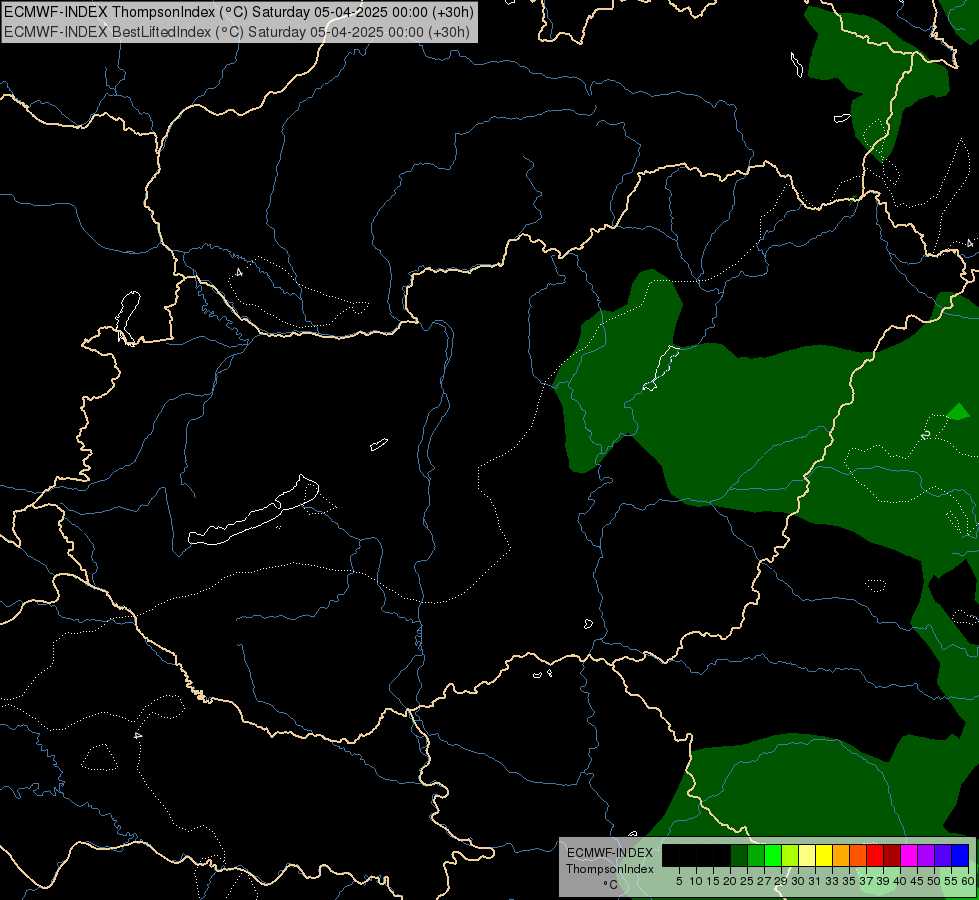Image resolution: width=979 pixels, height=900 pixels.
Task: Click the ECMWF-INDEX legend title
Action: point(610,853)
